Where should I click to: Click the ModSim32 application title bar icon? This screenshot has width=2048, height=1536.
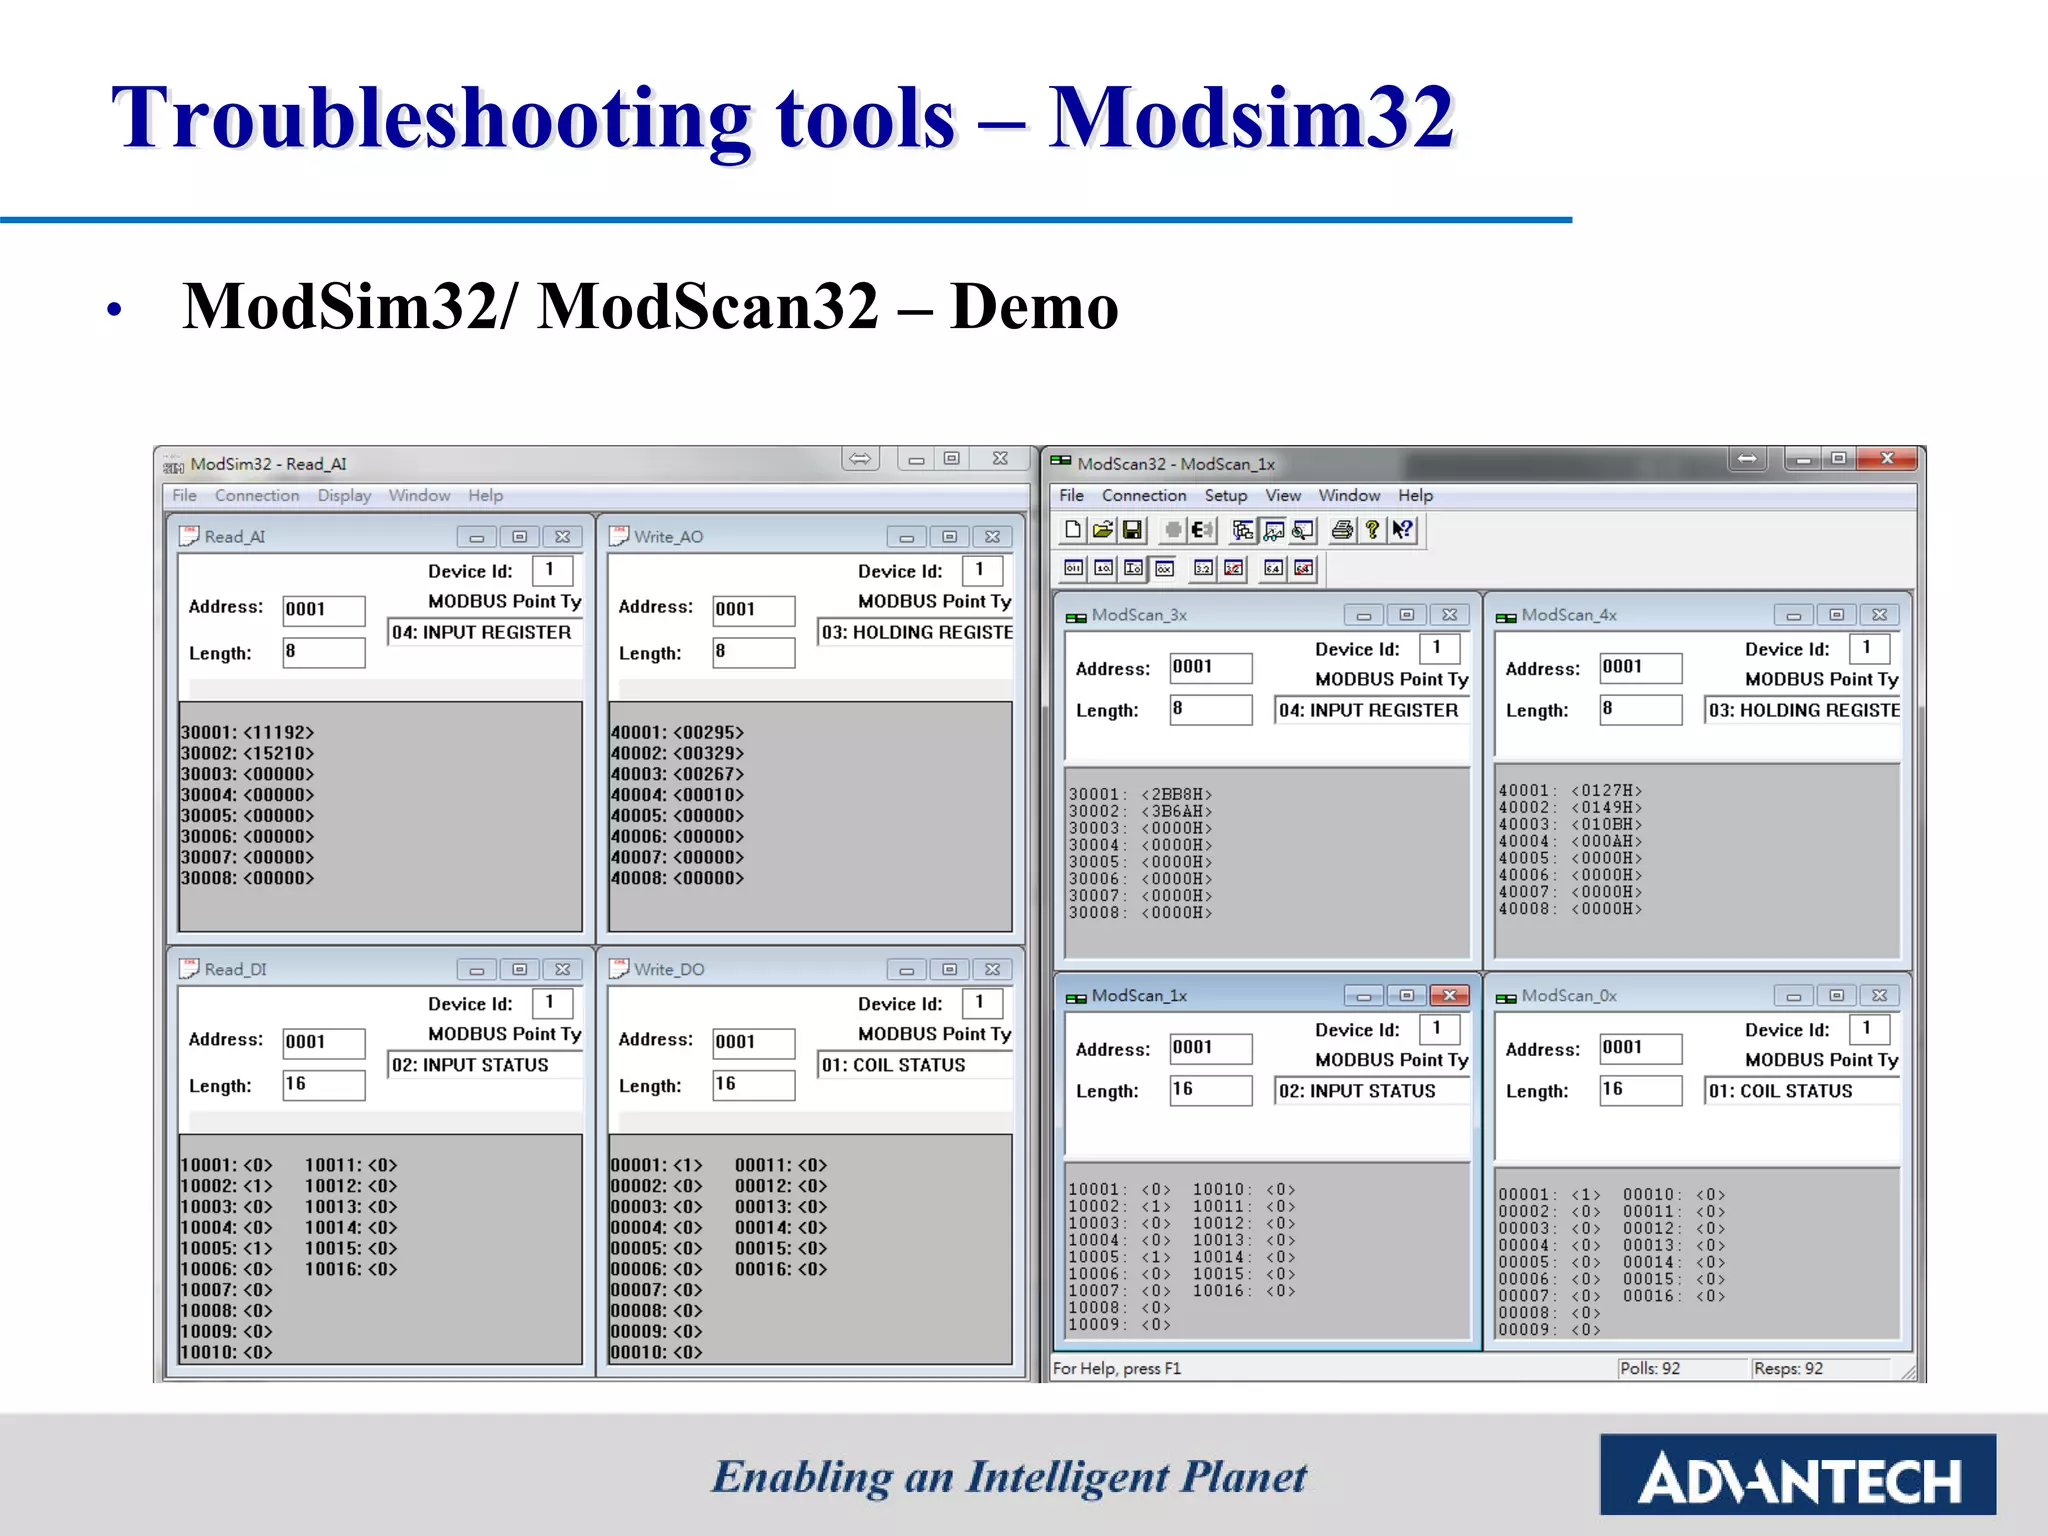point(174,465)
